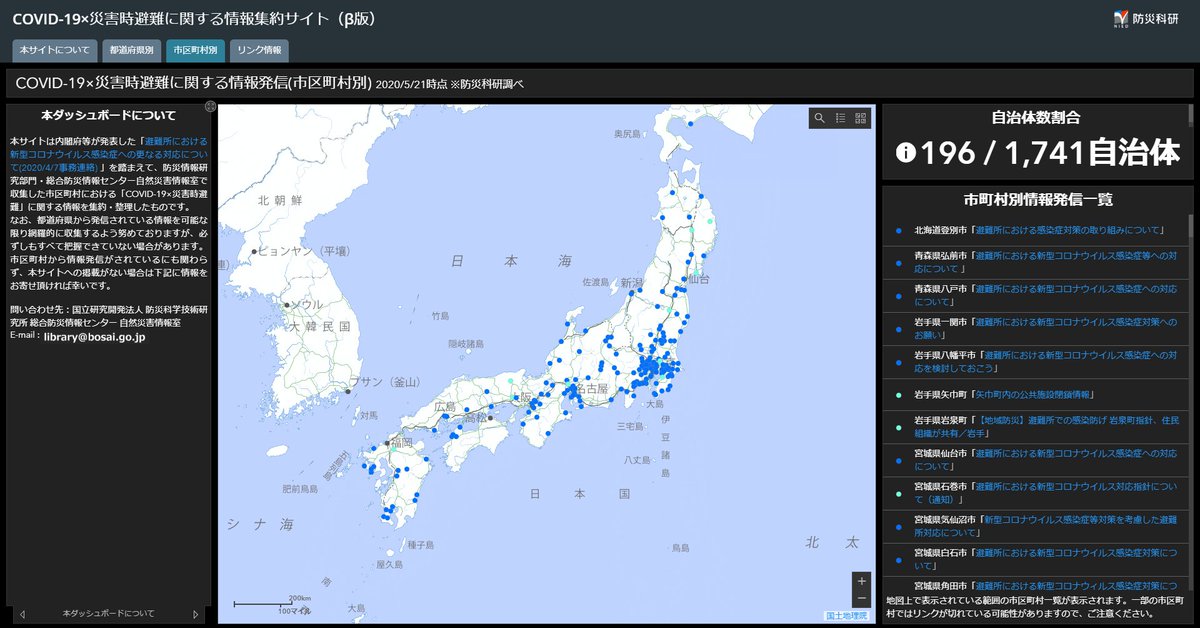Switch to the 都道府県別 tab
1200x628 pixels.
[132, 50]
